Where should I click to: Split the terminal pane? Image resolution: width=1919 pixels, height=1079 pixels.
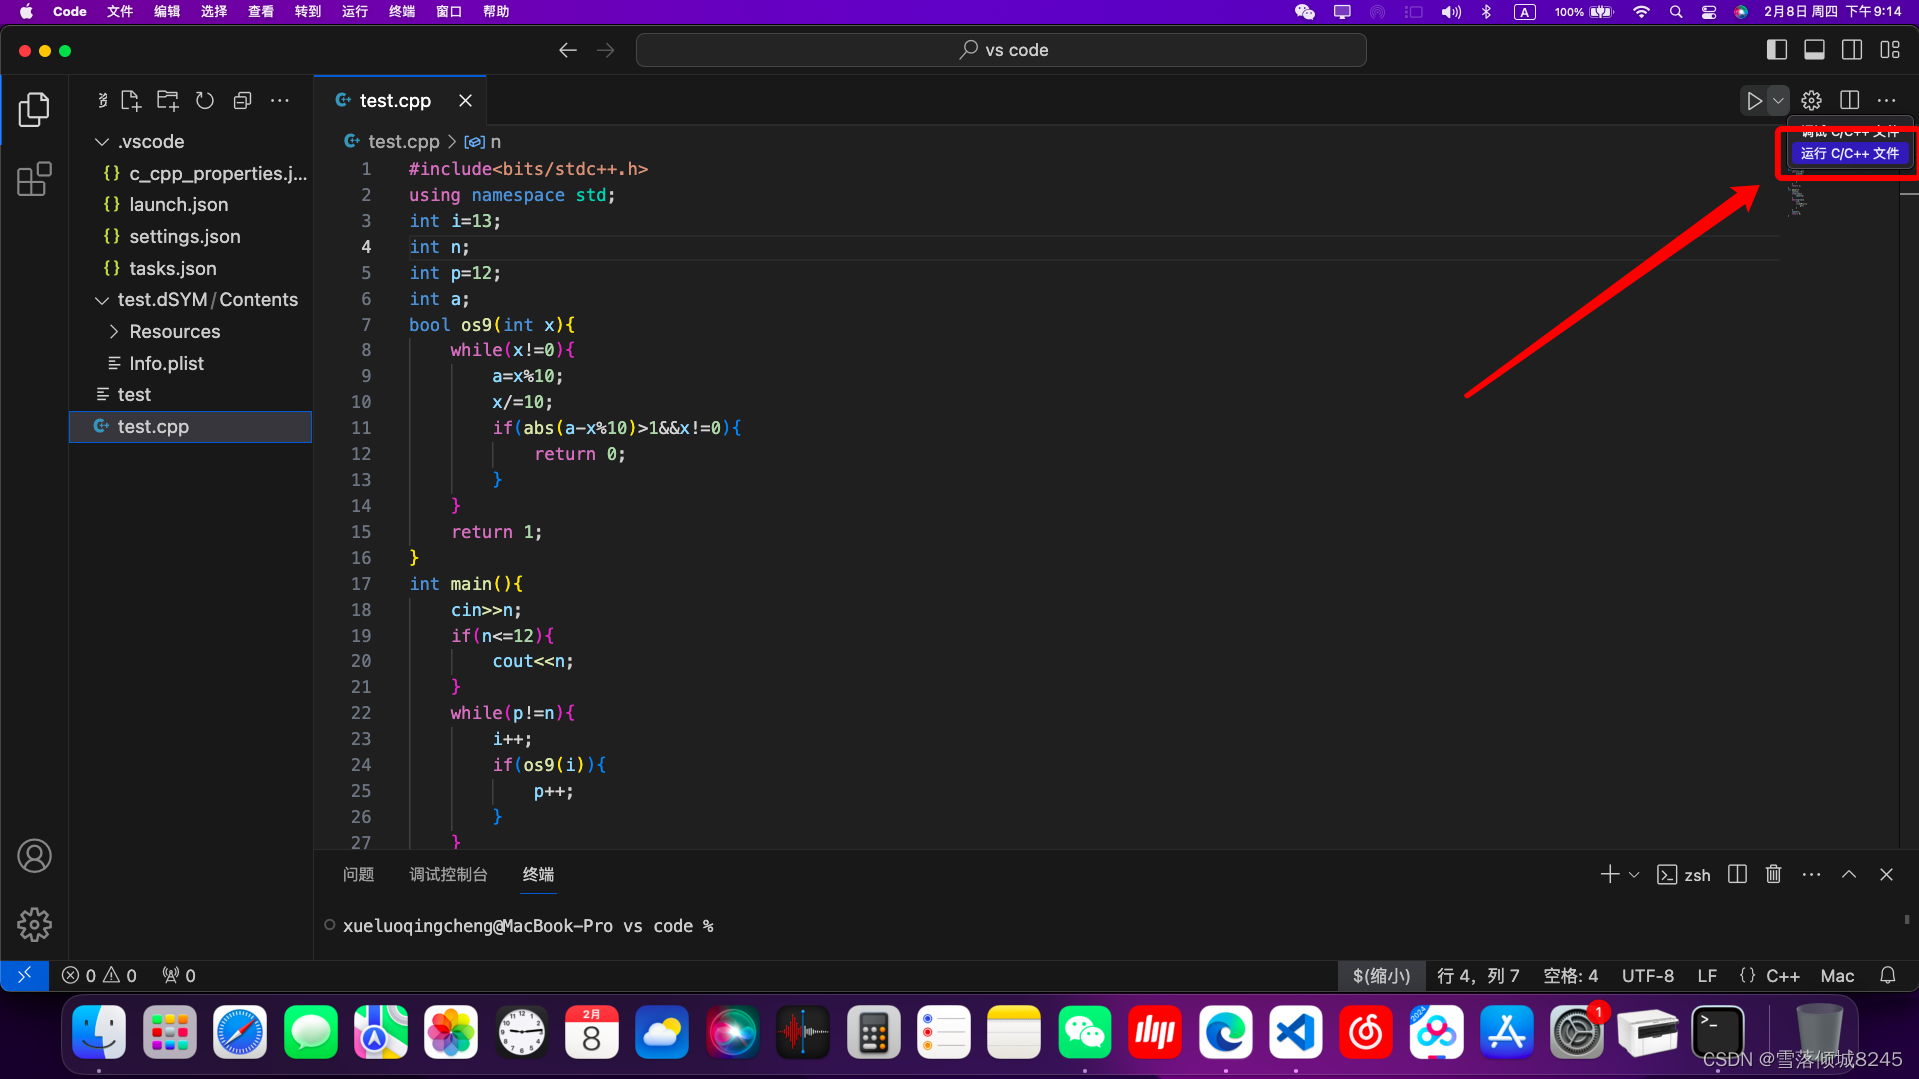click(1737, 875)
